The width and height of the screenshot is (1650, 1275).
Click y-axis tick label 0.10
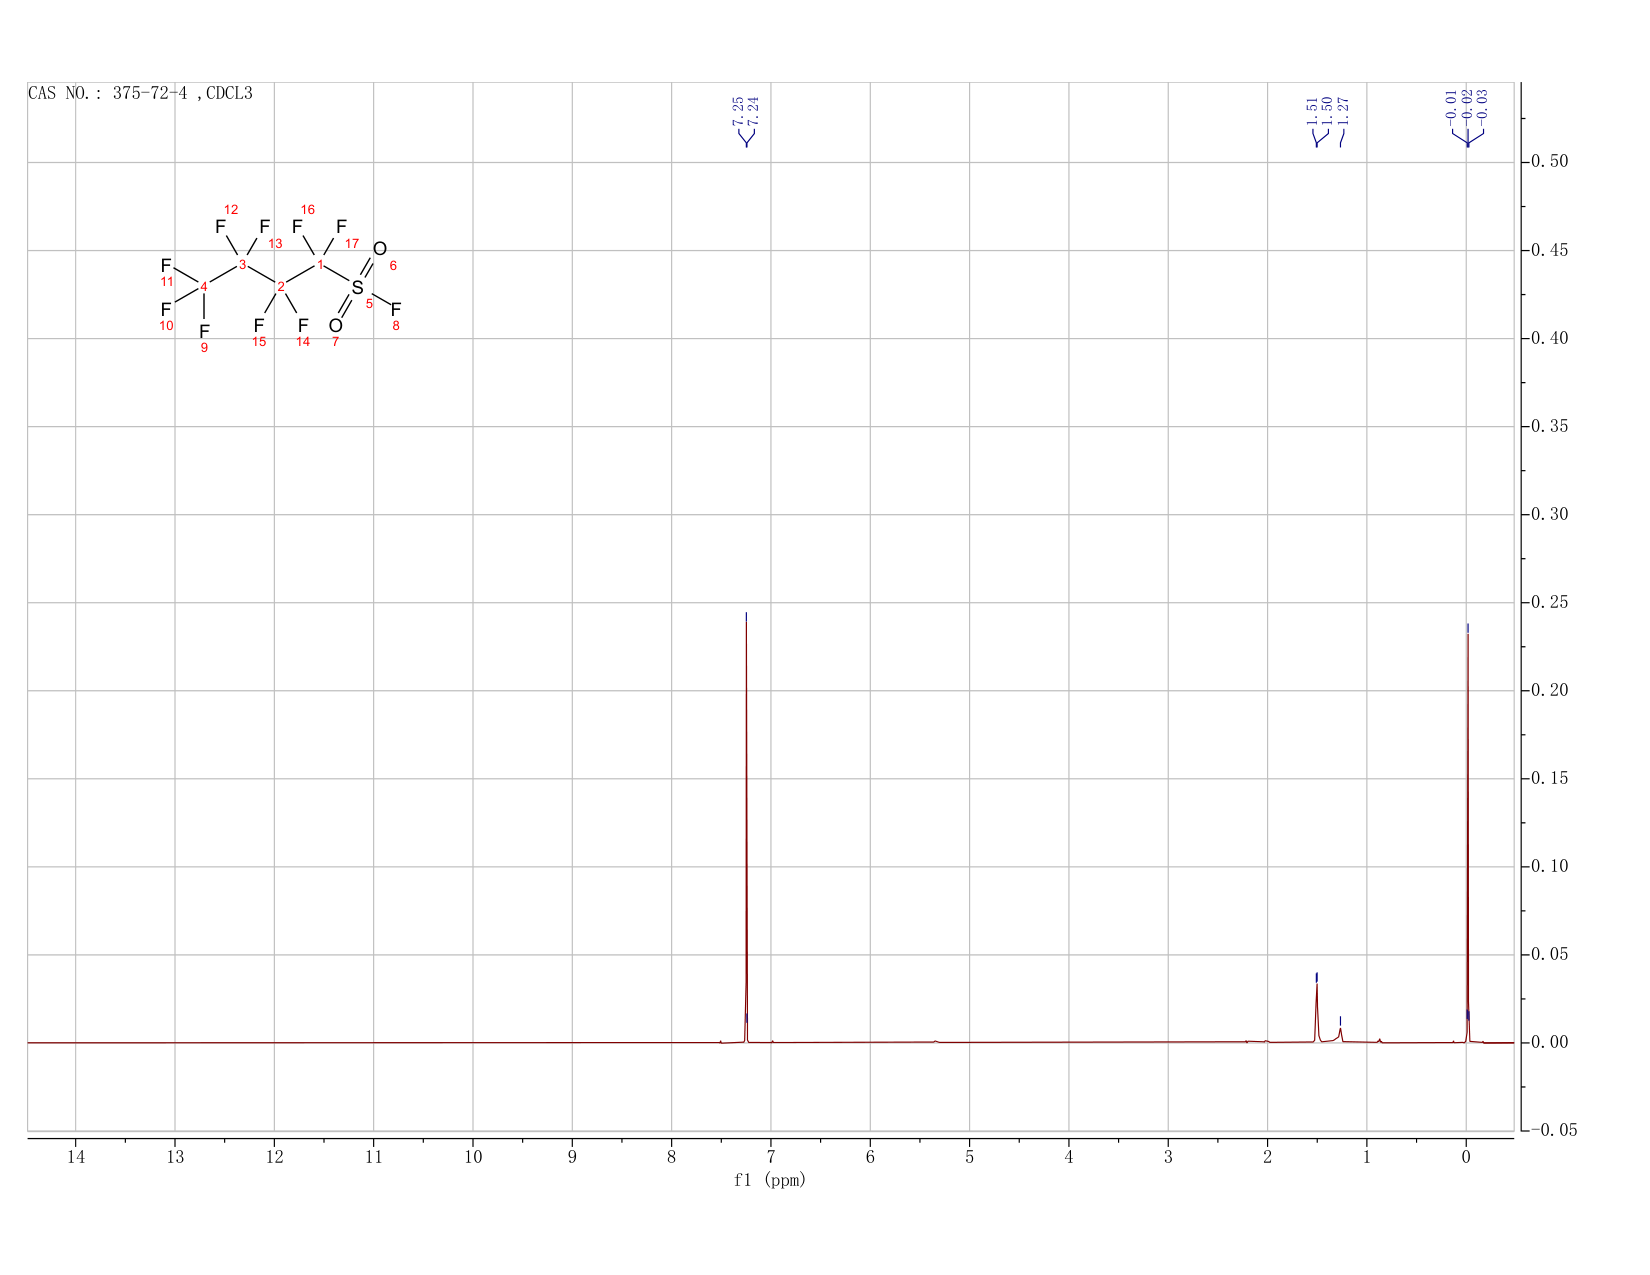pyautogui.click(x=1552, y=867)
